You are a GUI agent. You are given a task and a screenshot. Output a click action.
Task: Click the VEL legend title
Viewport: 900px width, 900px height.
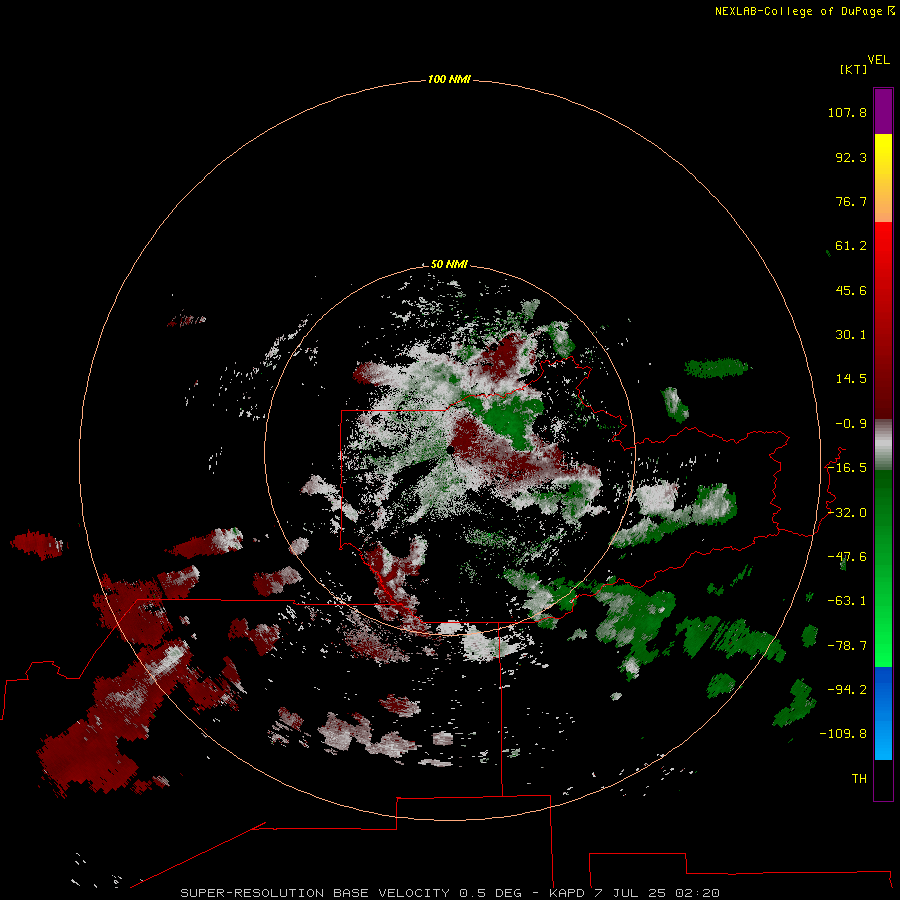coord(878,60)
